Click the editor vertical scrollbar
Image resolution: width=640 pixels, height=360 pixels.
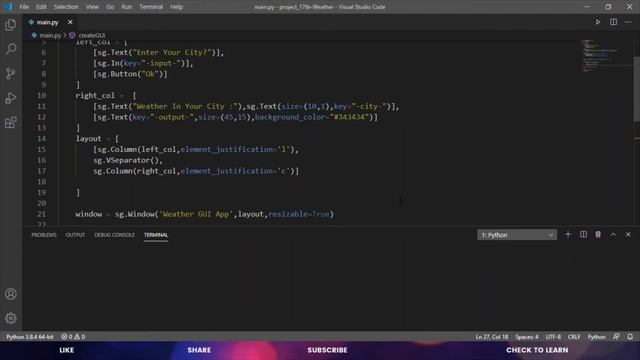(637, 89)
